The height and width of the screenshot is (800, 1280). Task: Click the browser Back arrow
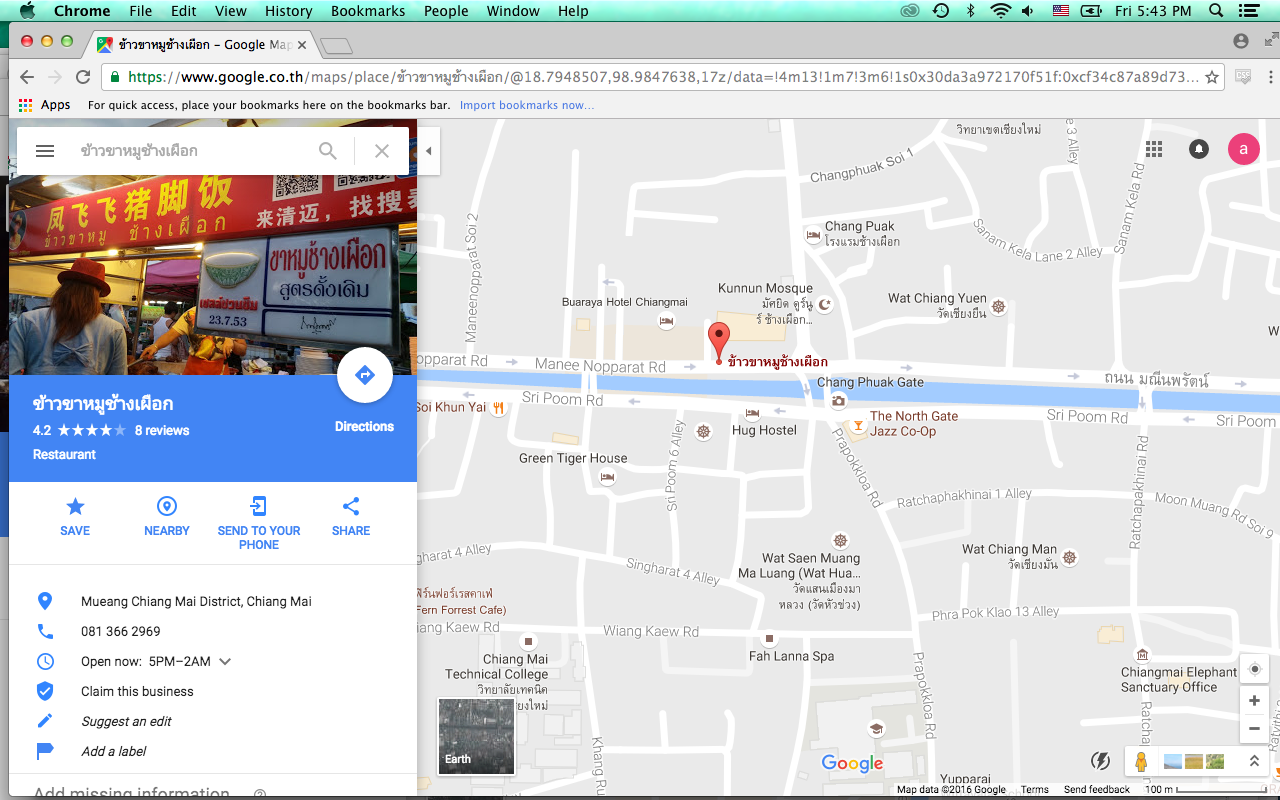point(27,77)
